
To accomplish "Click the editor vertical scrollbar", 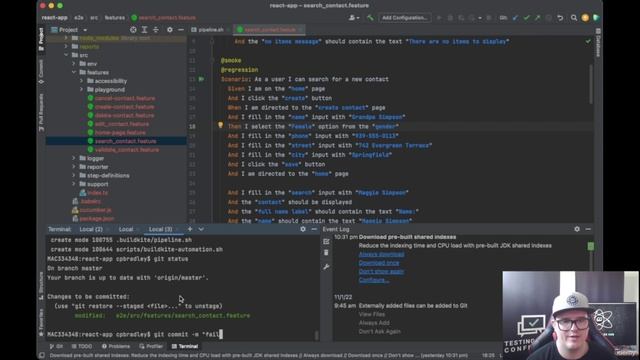I will coord(591,84).
